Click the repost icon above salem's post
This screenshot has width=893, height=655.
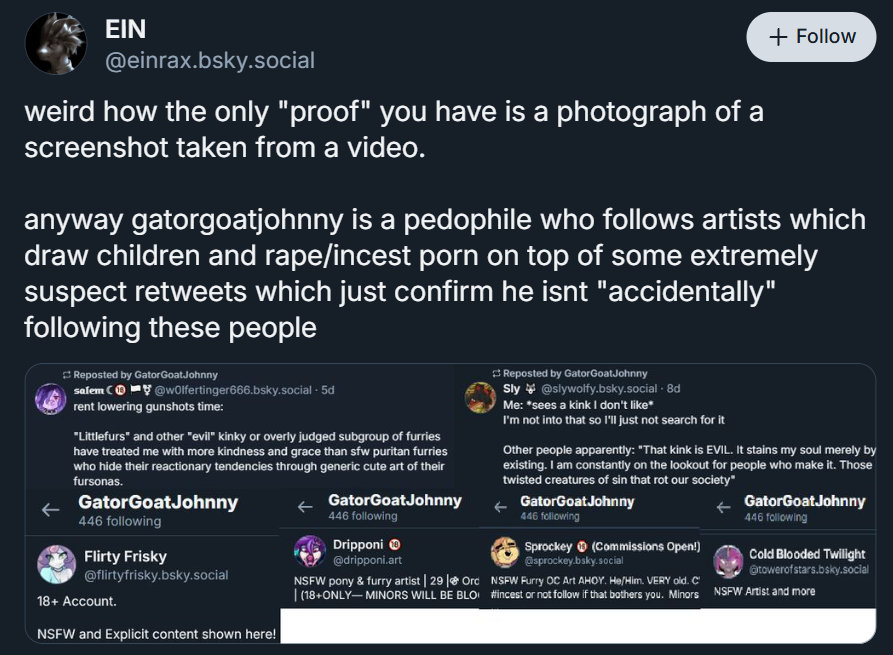pyautogui.click(x=67, y=375)
